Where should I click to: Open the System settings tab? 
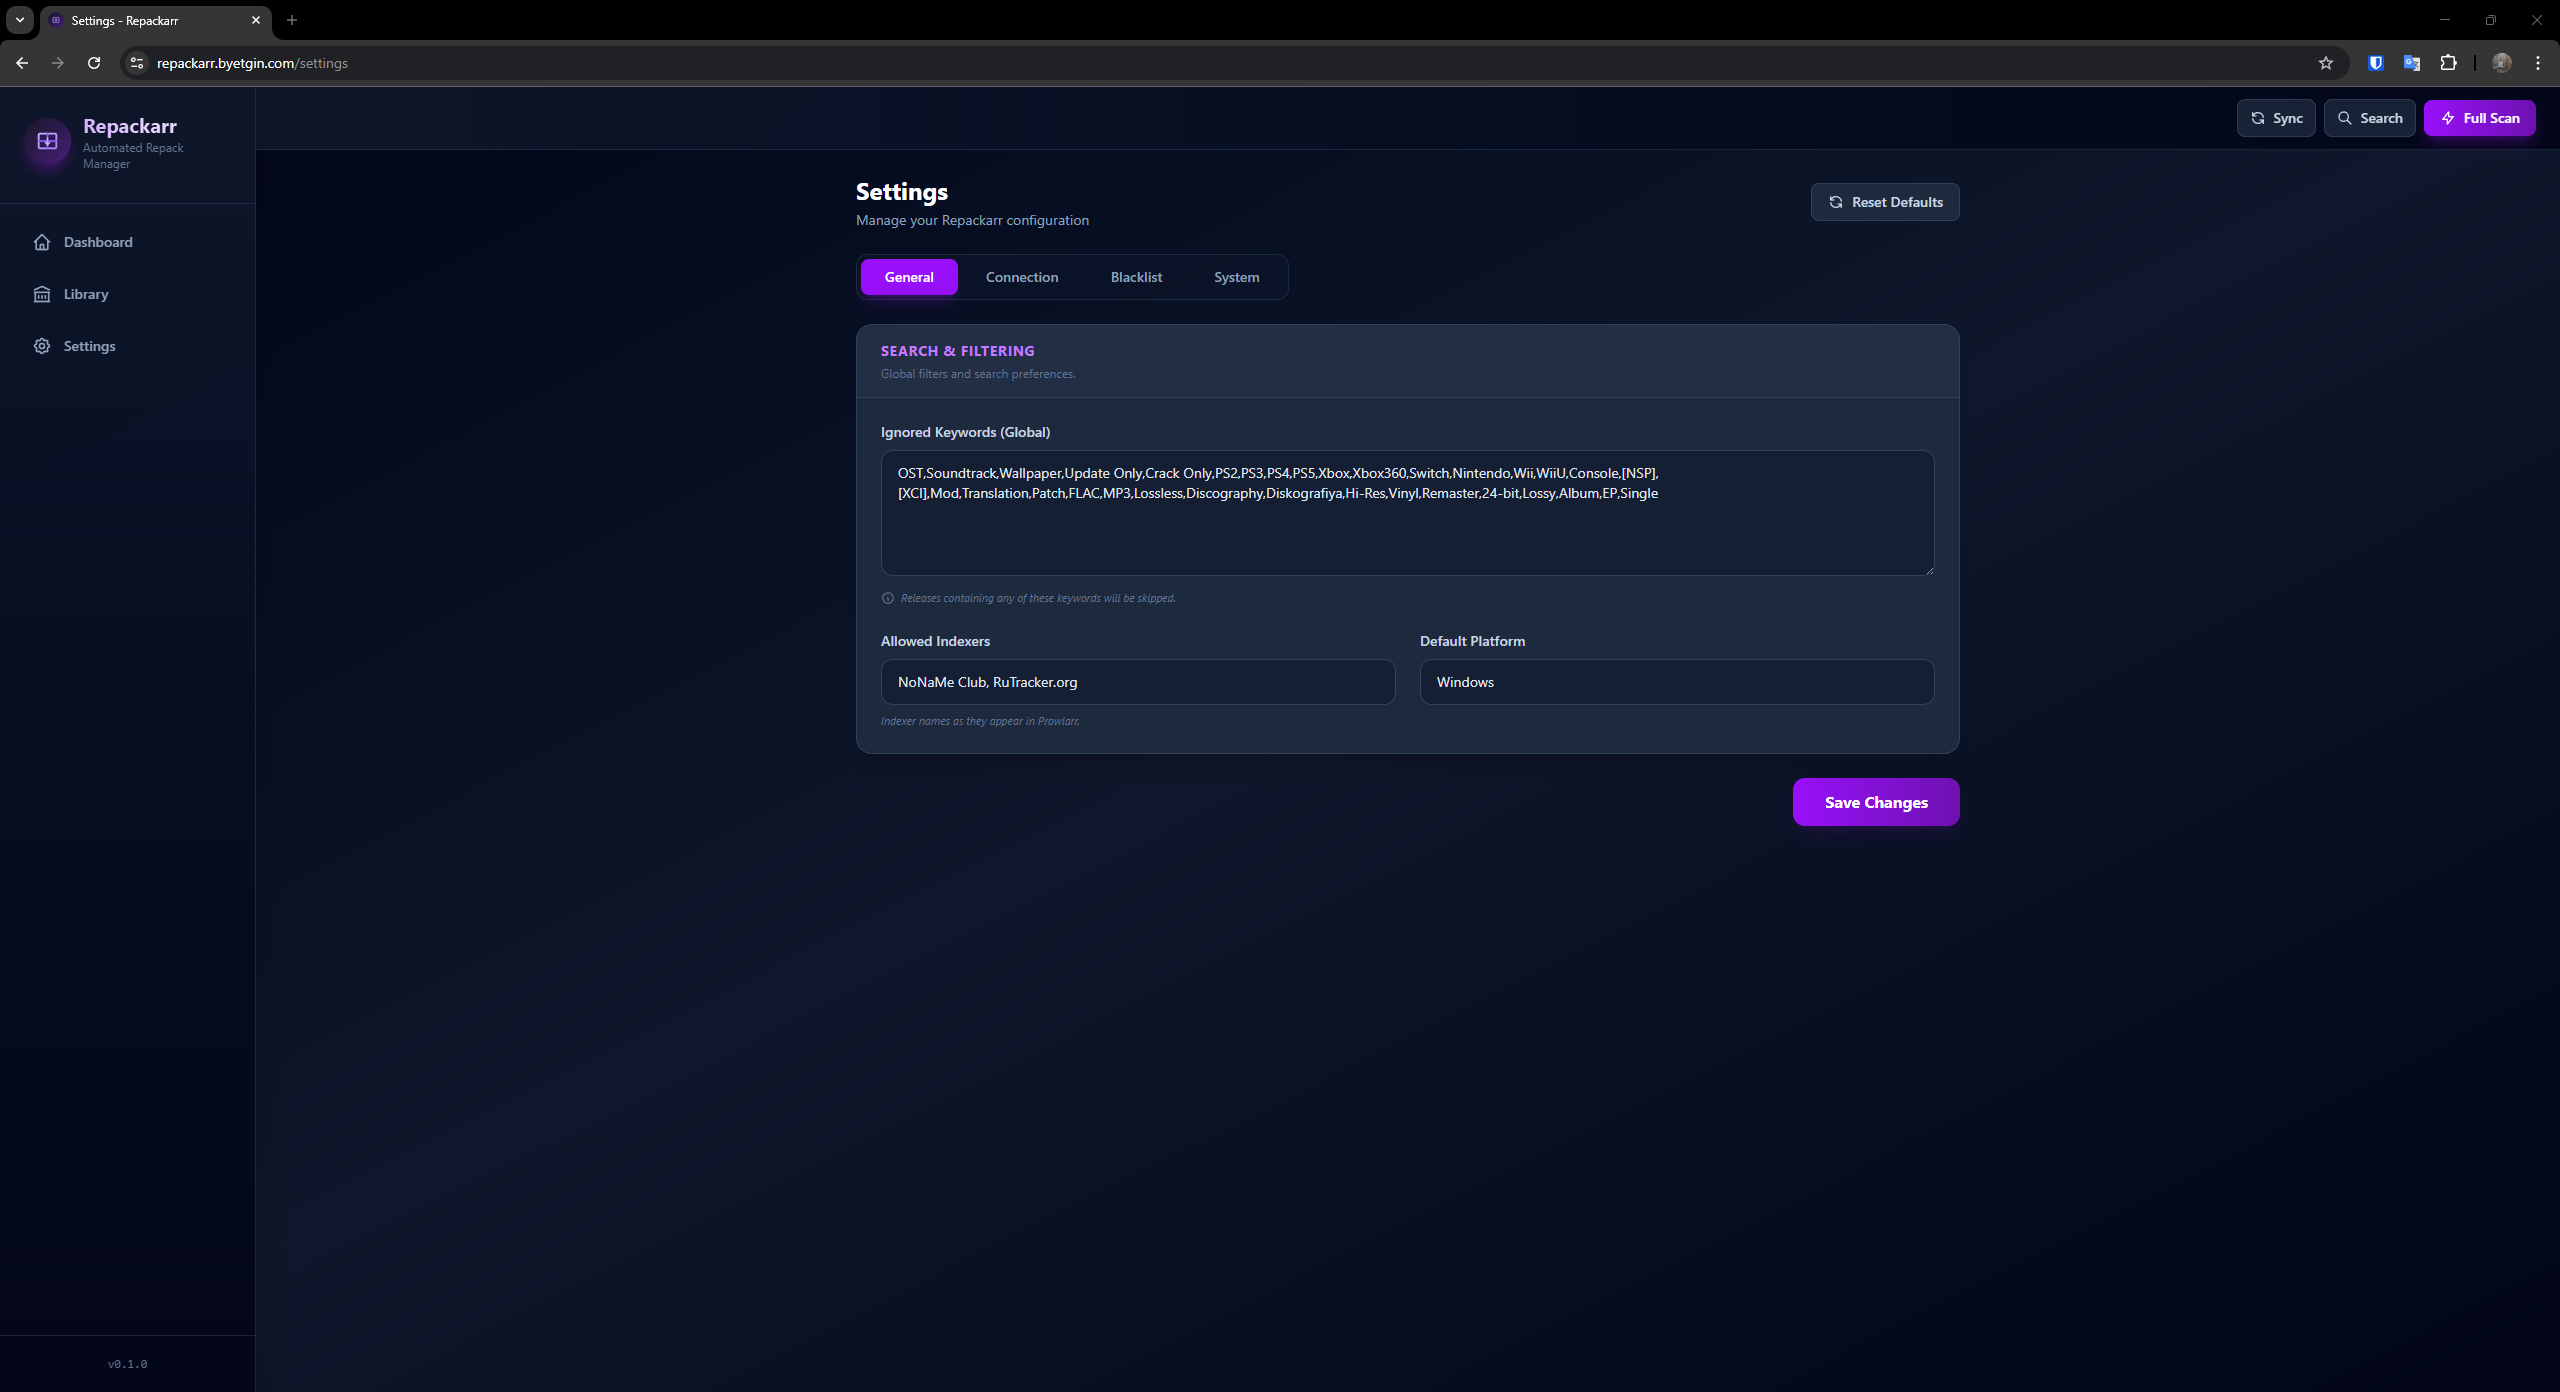[1236, 277]
